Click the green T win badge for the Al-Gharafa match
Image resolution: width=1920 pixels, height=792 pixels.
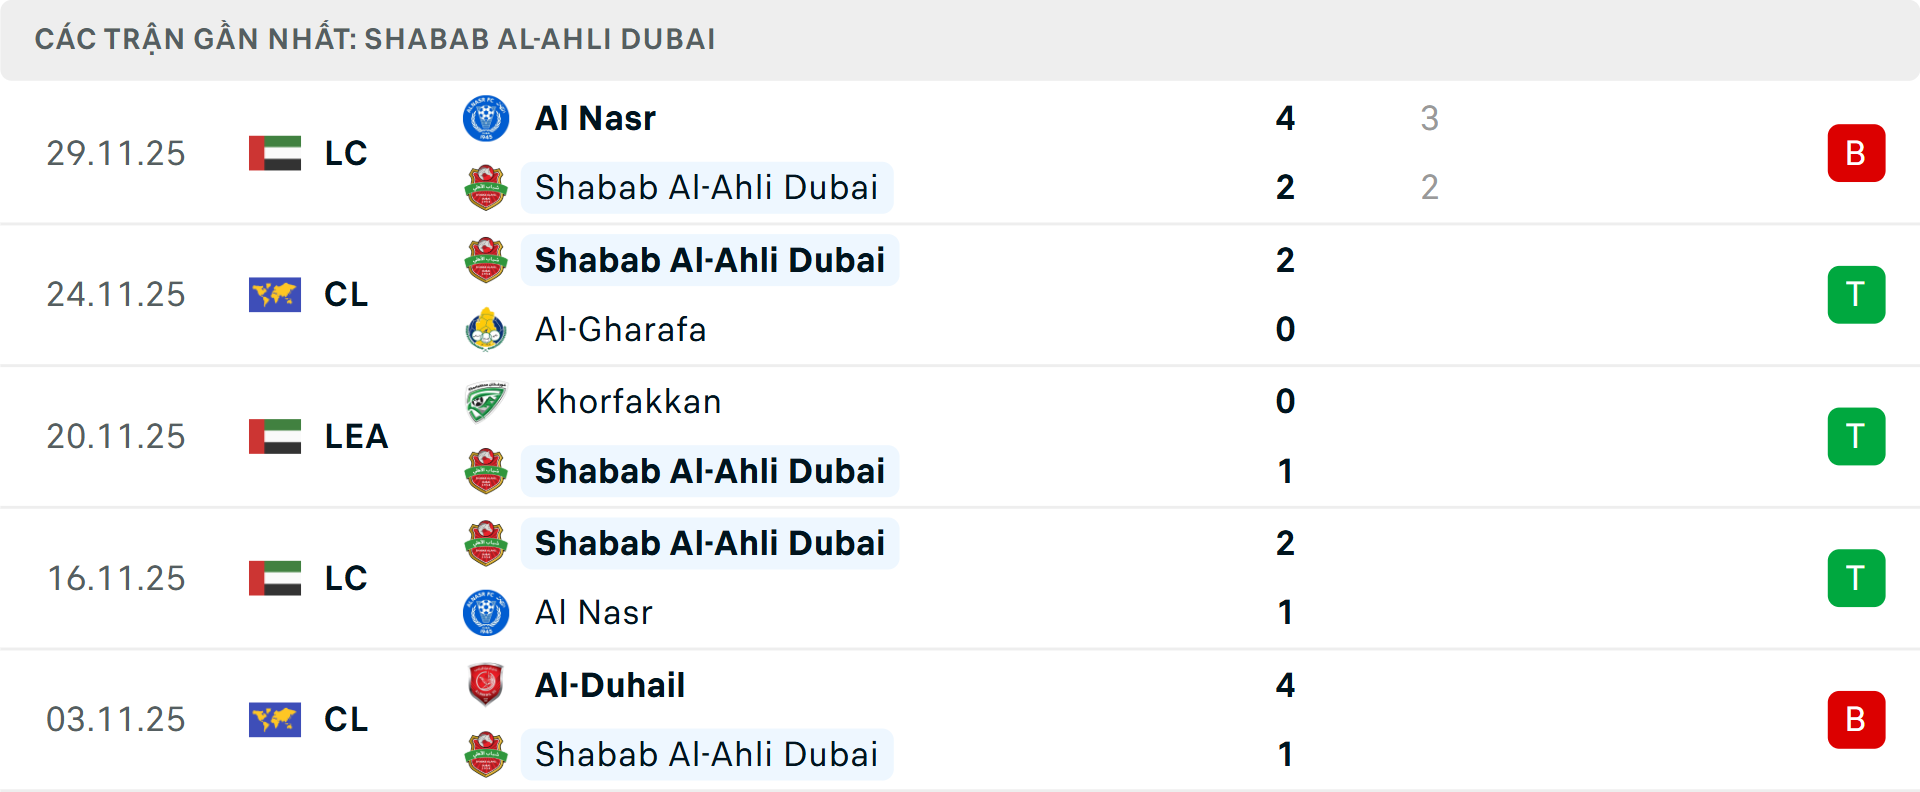(x=1856, y=294)
